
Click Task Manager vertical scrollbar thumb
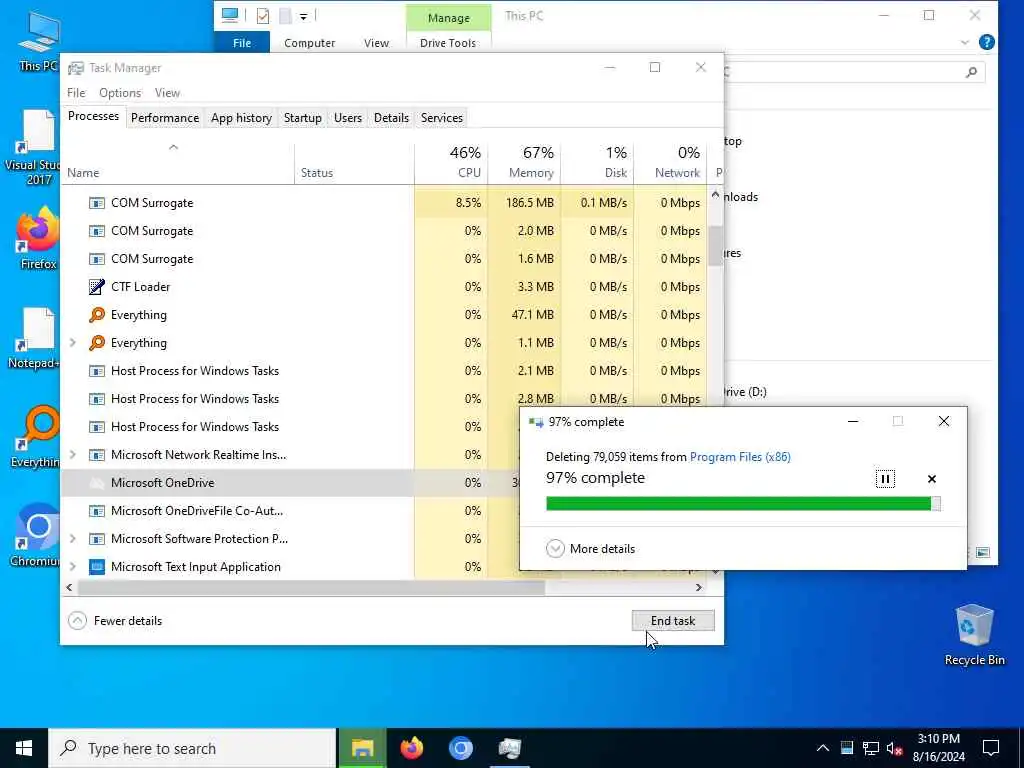pos(715,246)
